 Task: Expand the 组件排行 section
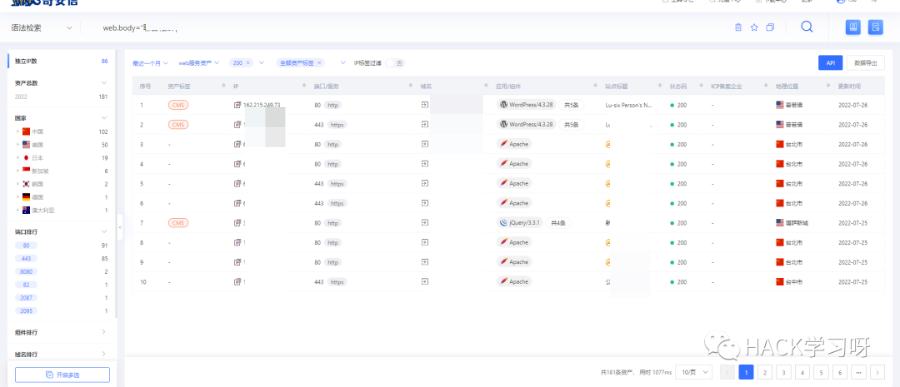[x=104, y=332]
